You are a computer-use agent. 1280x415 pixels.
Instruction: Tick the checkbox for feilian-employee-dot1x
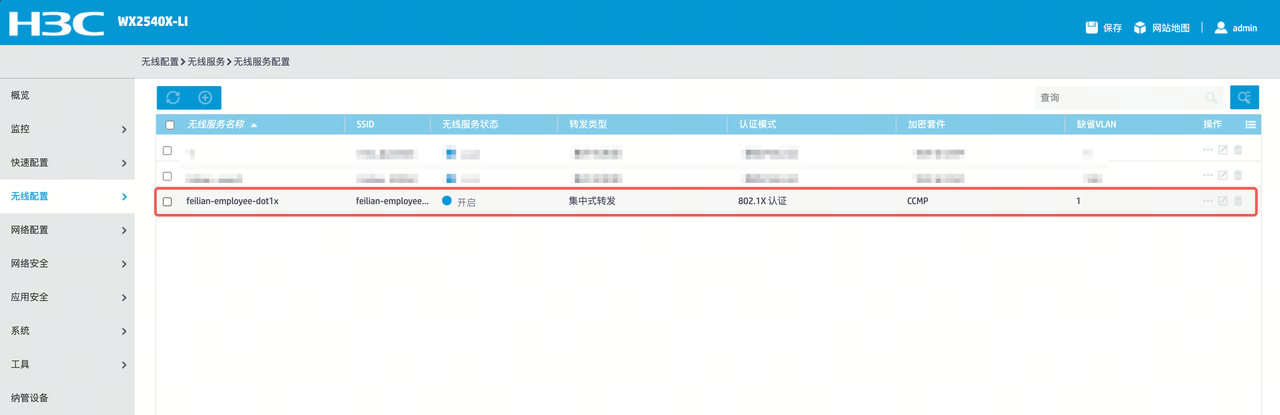168,201
